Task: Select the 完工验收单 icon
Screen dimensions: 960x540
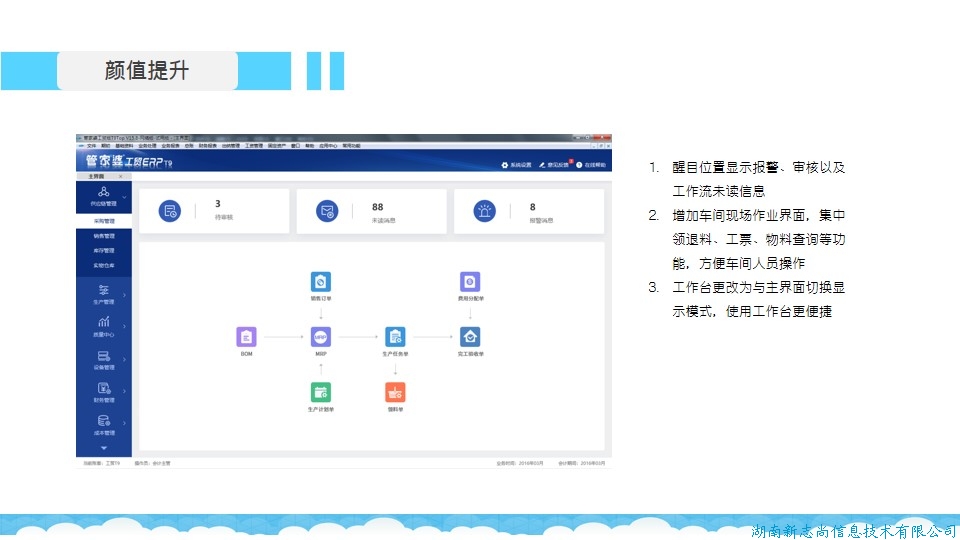Action: click(470, 337)
